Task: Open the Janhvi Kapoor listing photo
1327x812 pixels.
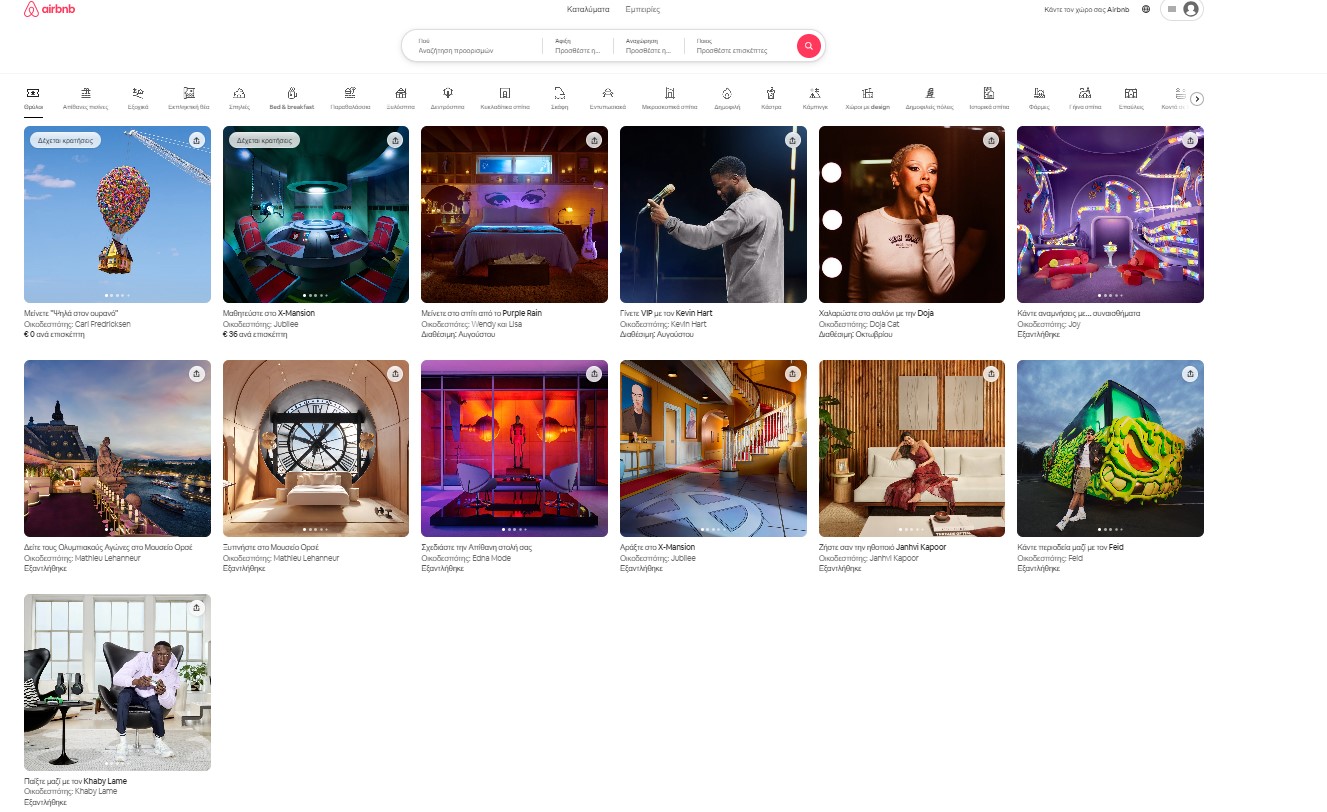Action: click(x=912, y=448)
